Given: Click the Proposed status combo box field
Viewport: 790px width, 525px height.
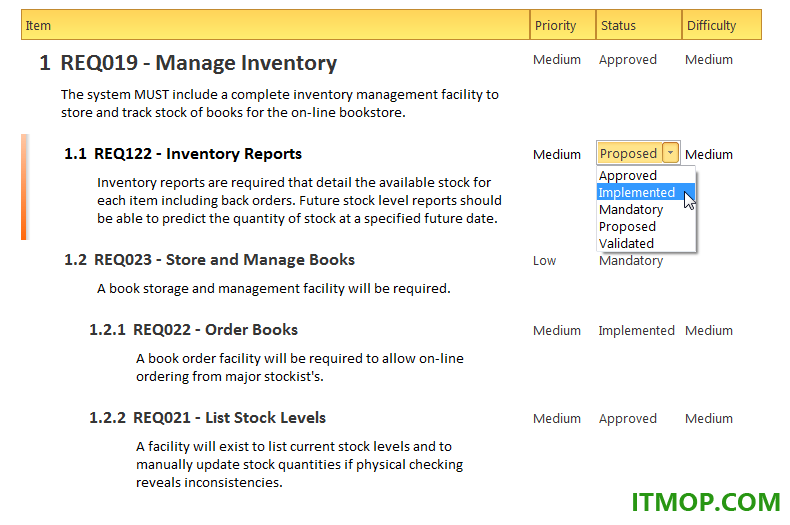Looking at the screenshot, I should [638, 153].
